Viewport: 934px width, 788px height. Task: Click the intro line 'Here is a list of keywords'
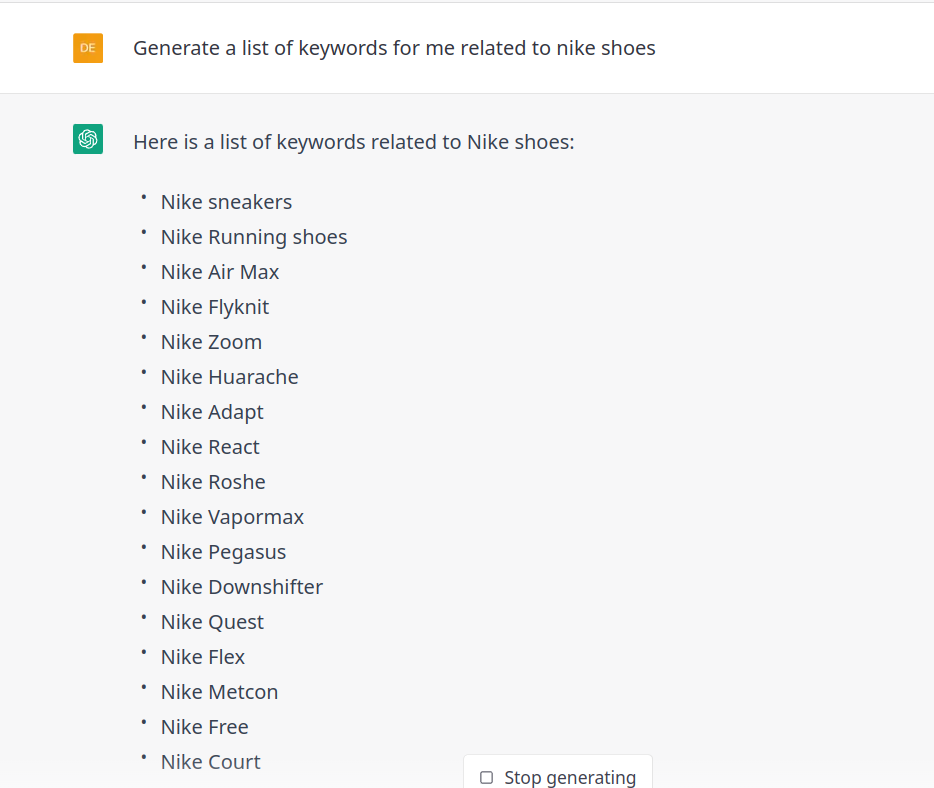354,142
